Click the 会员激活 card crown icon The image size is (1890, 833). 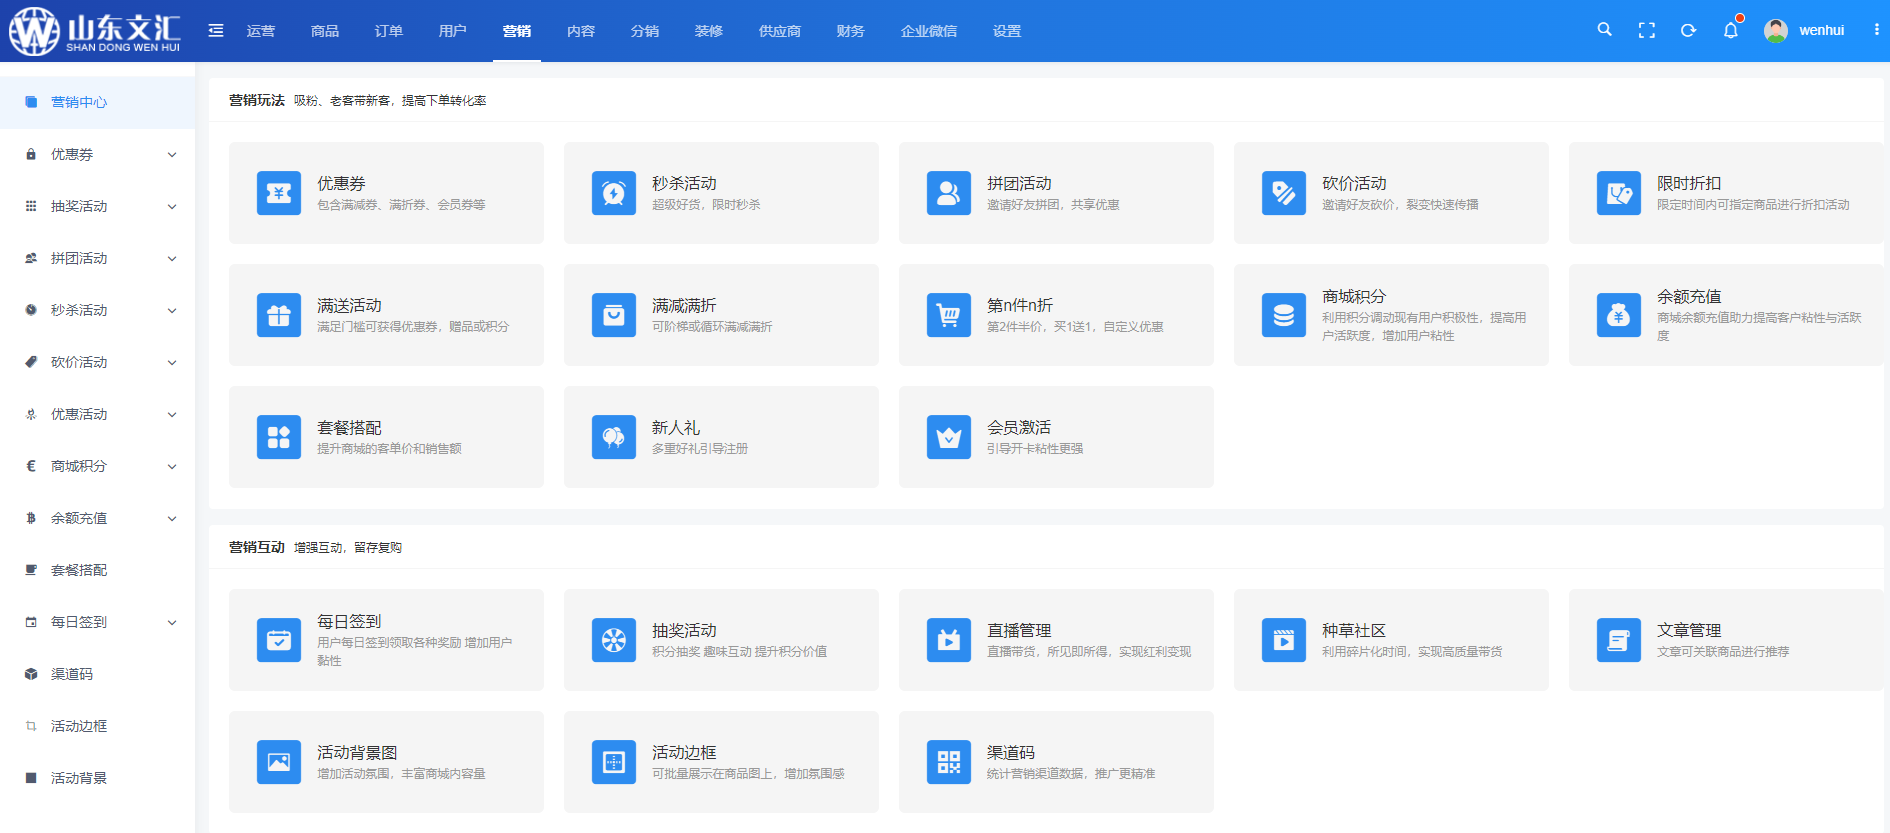(949, 437)
